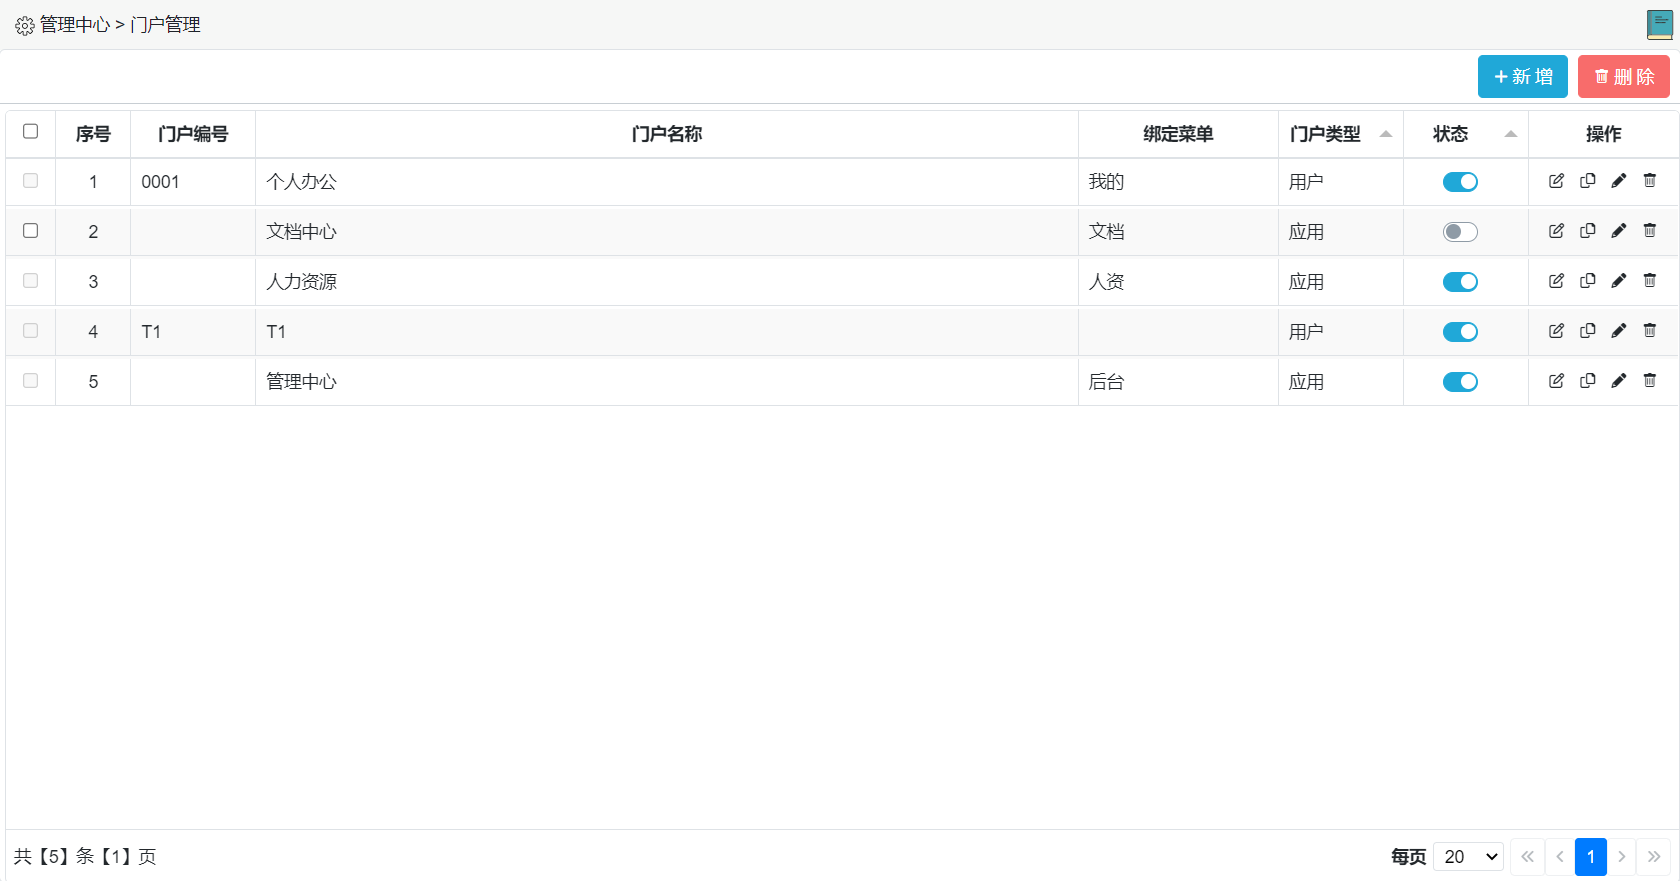Viewport: 1680px width, 881px height.
Task: Click the solid pencil icon in row 4 (T1)
Action: click(x=1619, y=331)
